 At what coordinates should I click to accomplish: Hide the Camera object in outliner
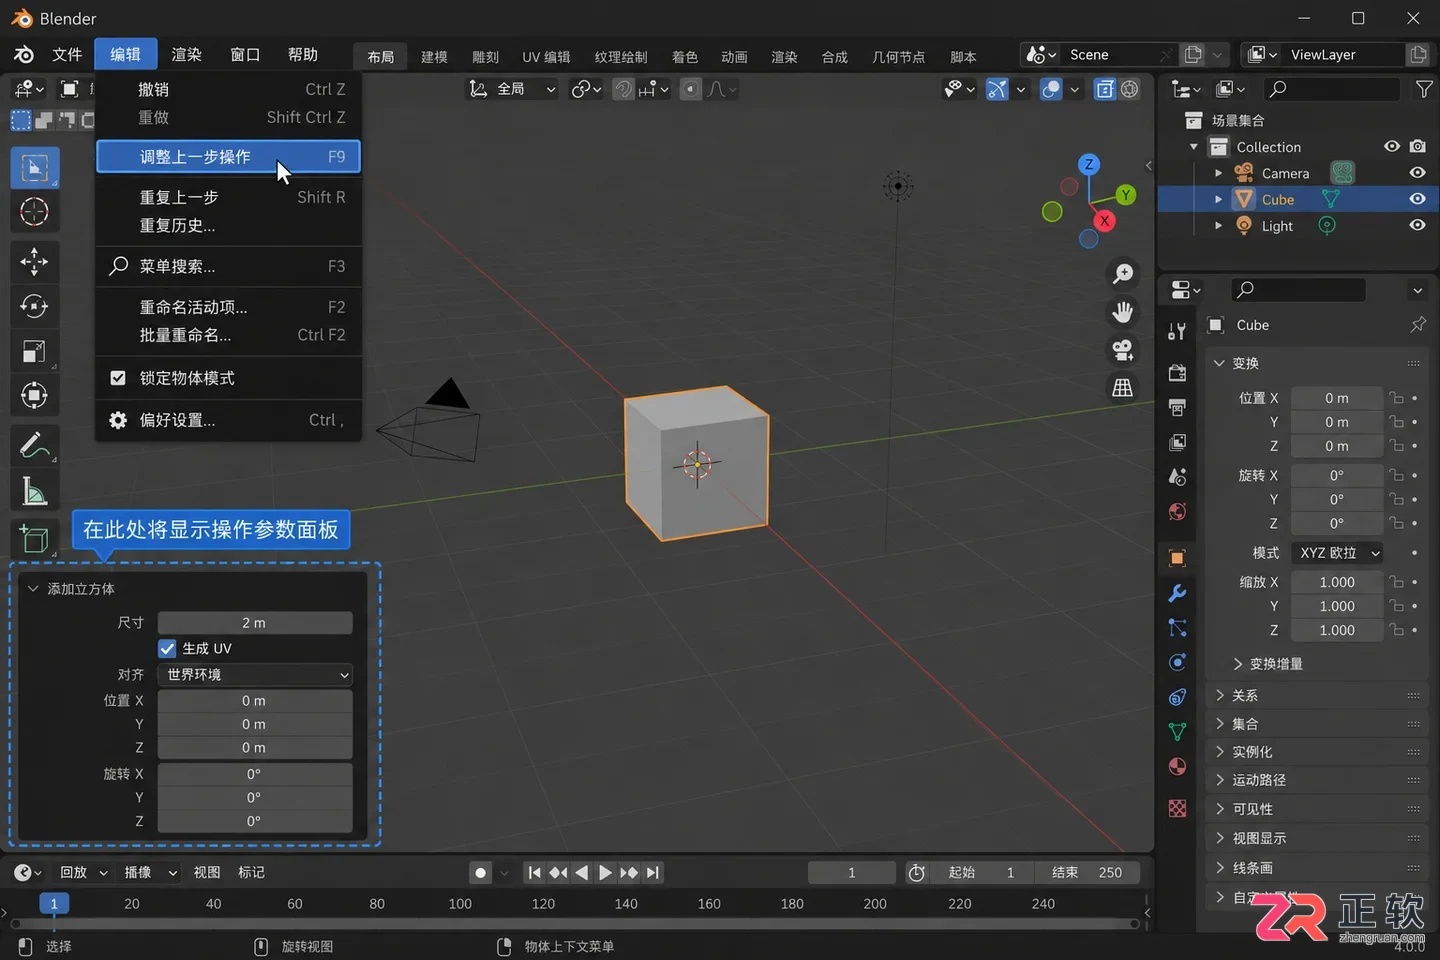pos(1417,173)
